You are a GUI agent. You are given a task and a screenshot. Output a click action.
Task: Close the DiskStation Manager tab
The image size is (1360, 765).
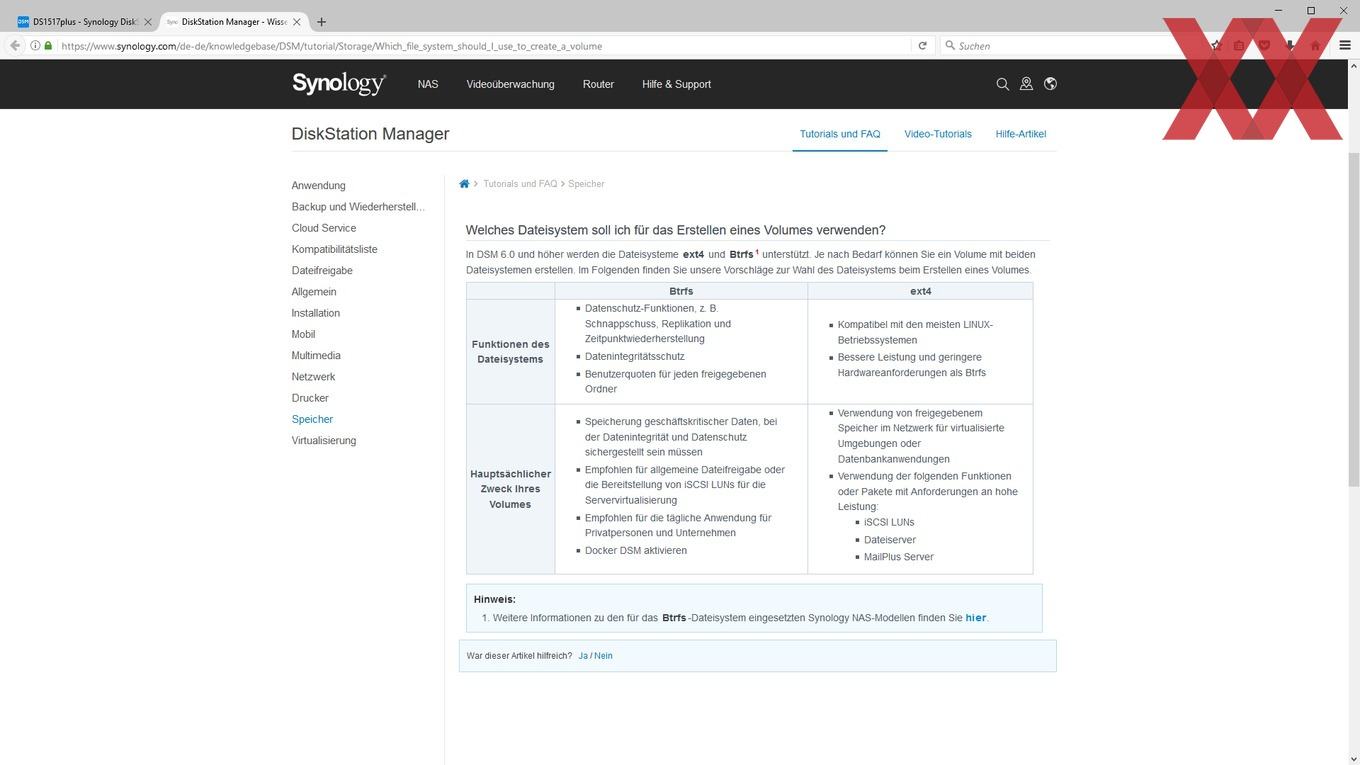pos(296,22)
